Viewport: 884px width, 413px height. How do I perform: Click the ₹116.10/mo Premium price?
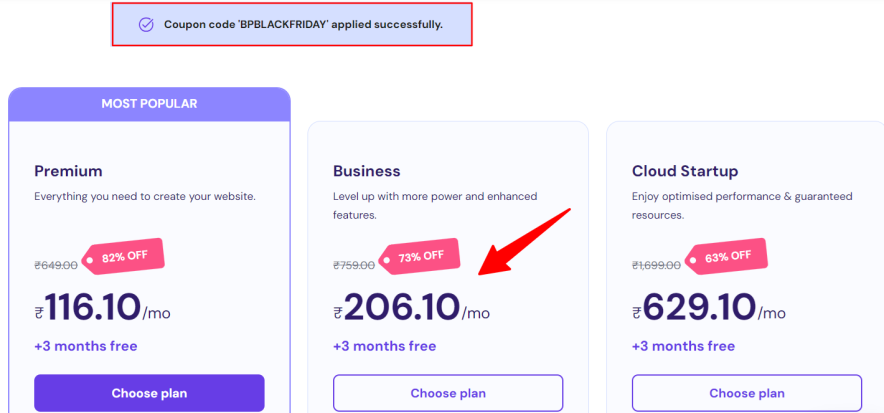pos(102,307)
